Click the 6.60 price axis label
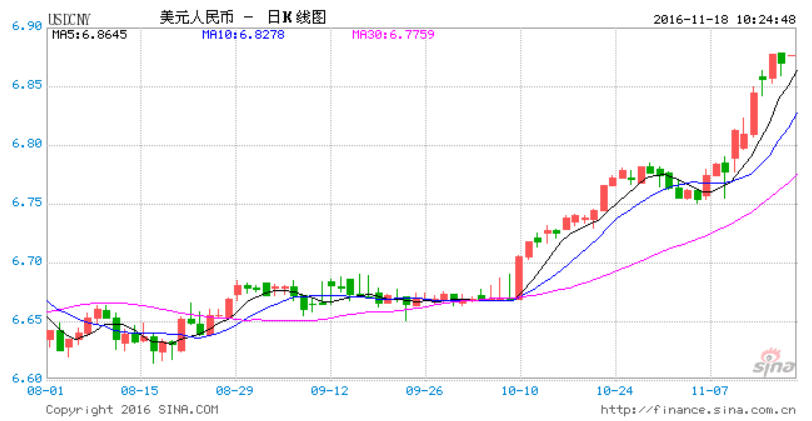The height and width of the screenshot is (421, 812). 20,380
